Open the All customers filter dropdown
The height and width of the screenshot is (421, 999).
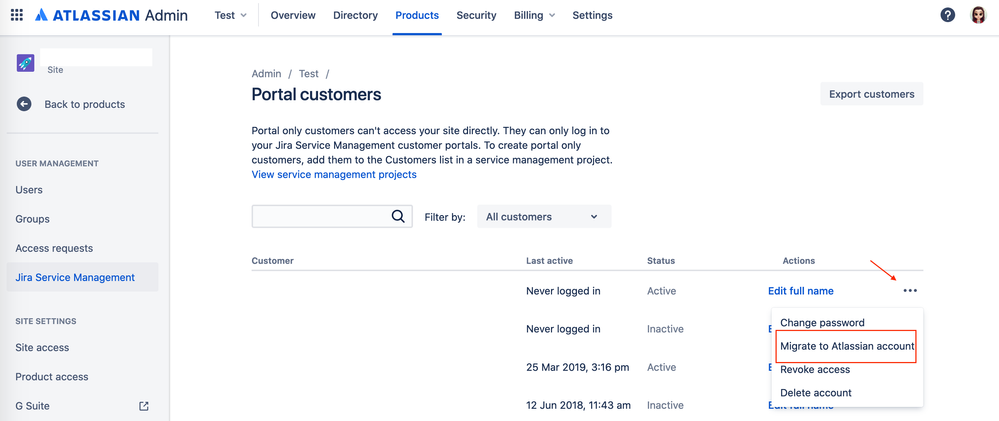[x=544, y=217]
